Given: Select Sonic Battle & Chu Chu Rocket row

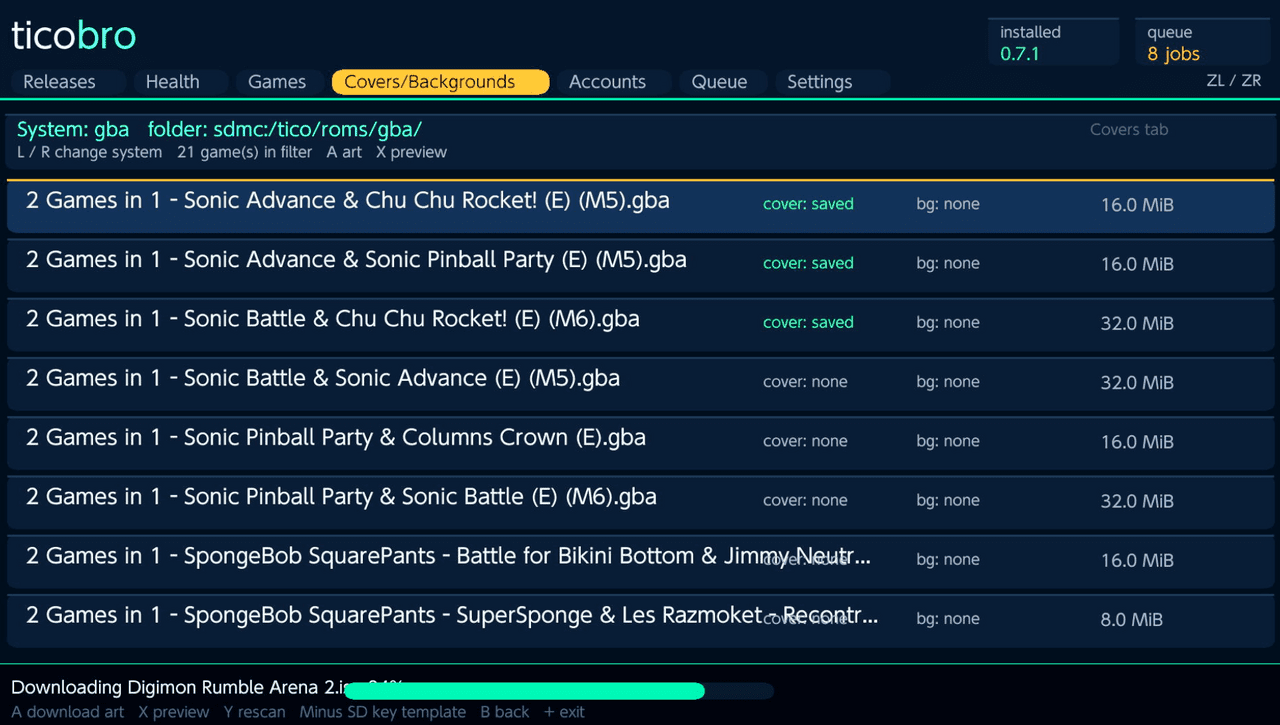Looking at the screenshot, I should click(640, 323).
